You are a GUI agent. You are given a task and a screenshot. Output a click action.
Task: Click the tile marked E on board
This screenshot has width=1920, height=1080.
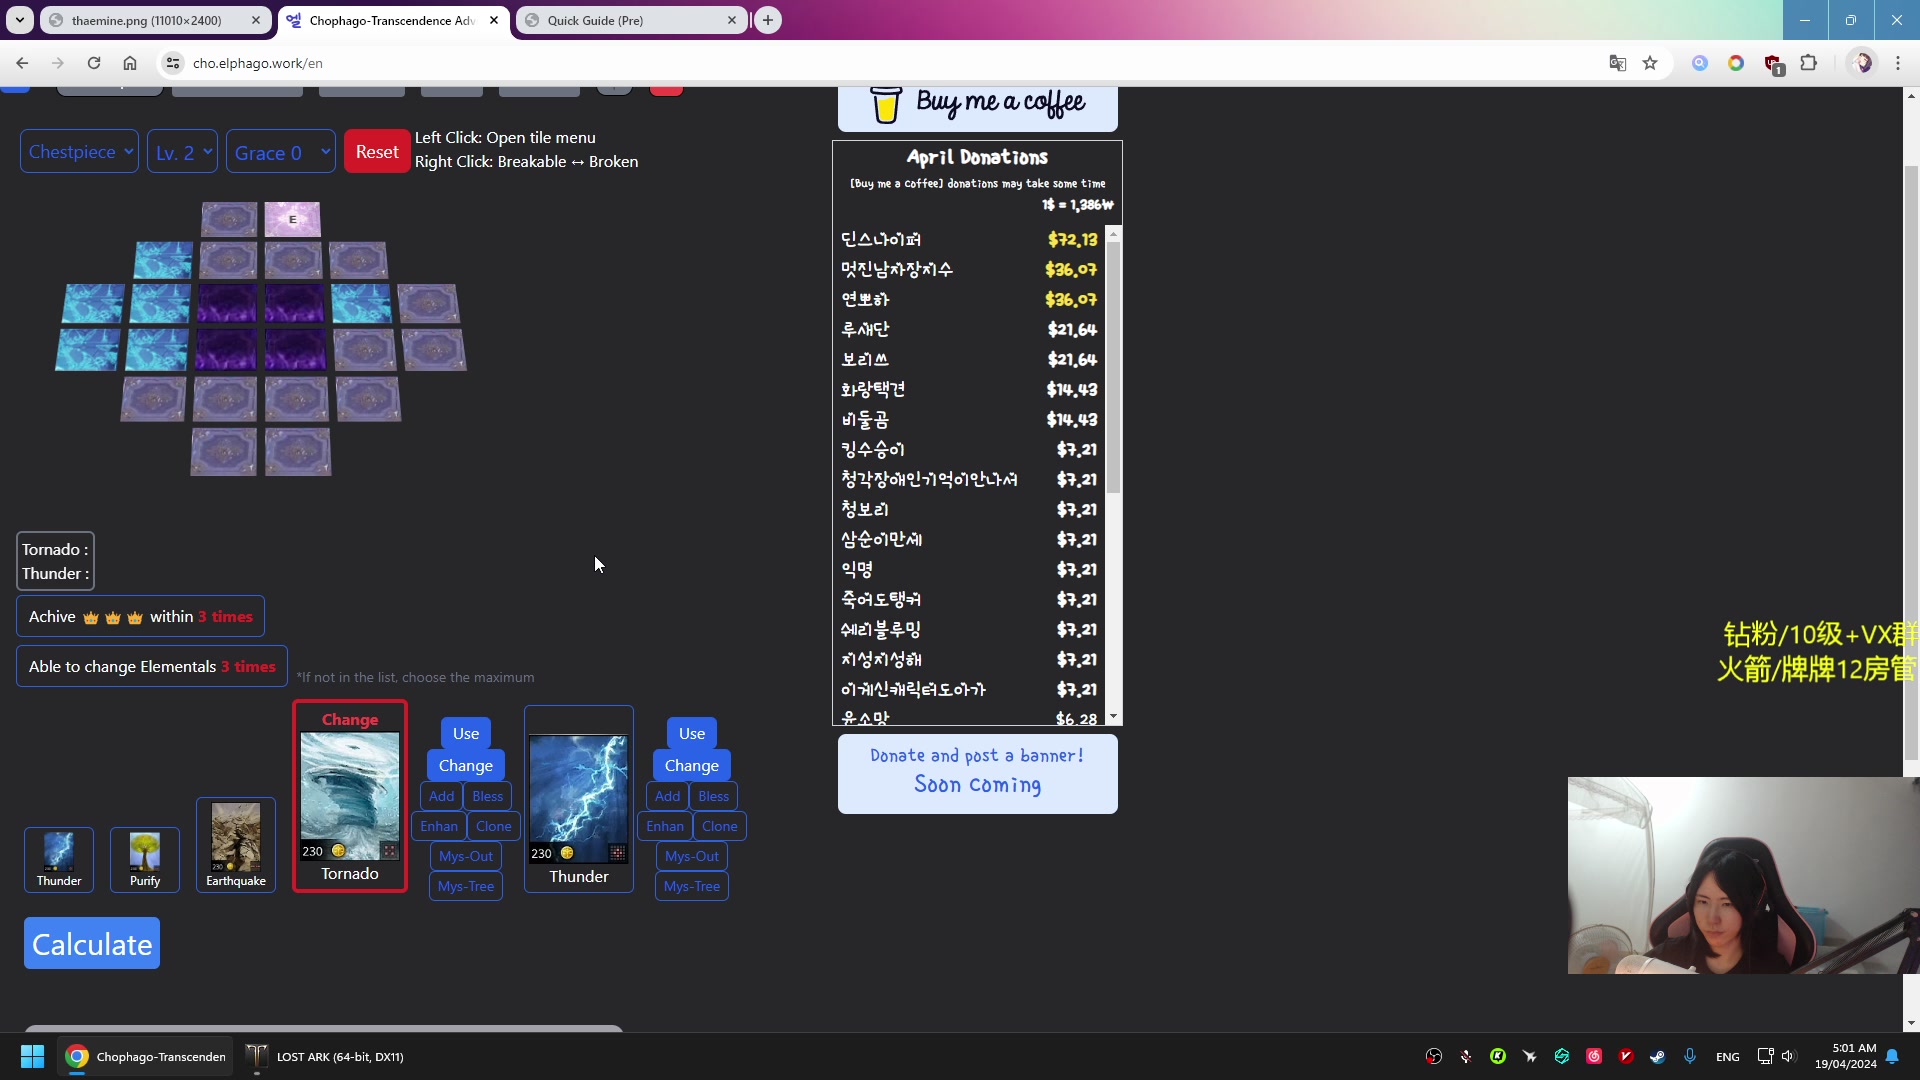coord(293,219)
